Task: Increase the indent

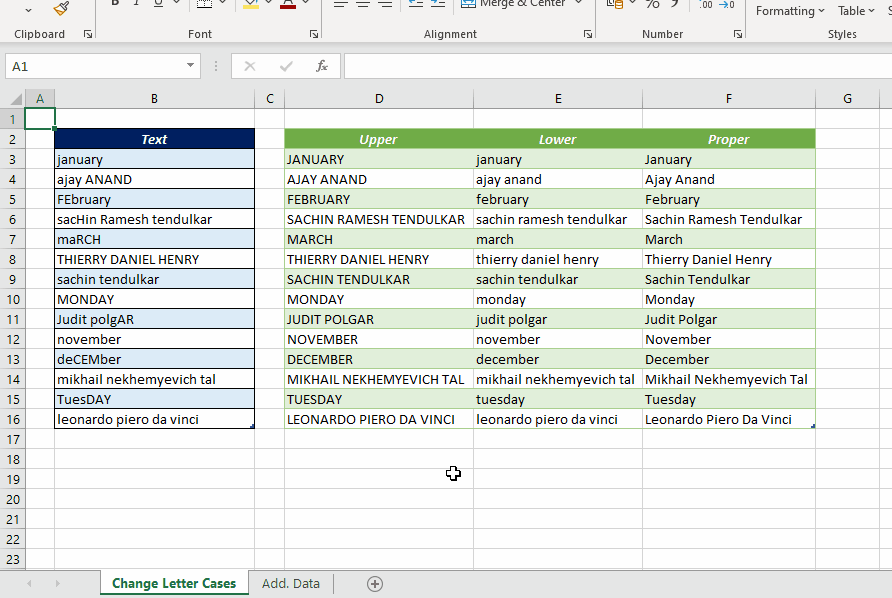Action: coord(438,3)
